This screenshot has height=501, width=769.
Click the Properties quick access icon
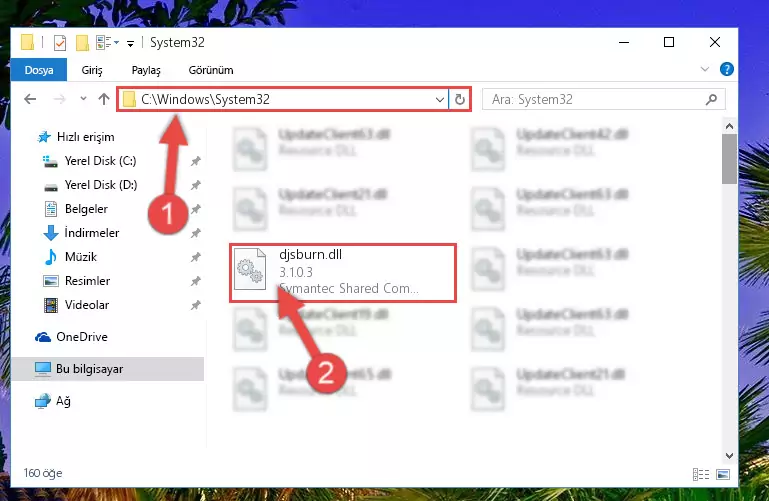tap(59, 43)
